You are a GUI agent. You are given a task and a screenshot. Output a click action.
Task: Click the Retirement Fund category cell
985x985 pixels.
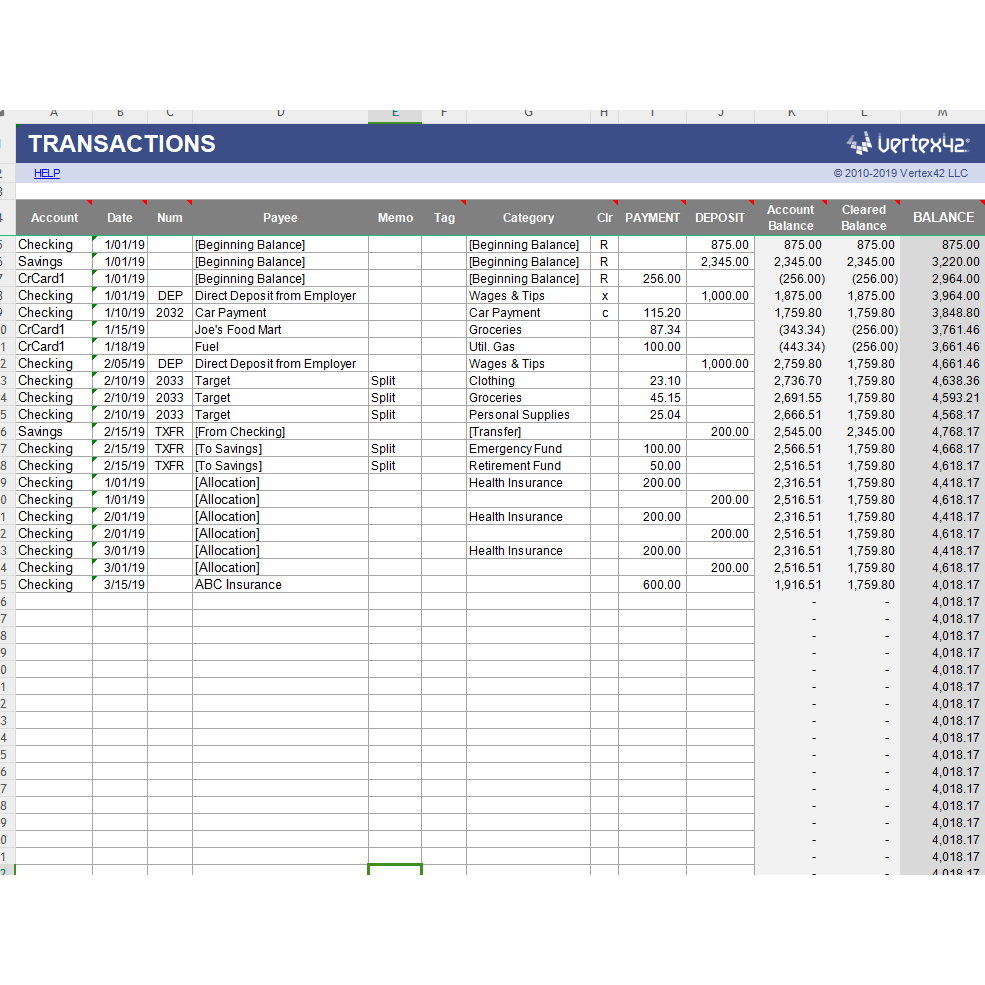click(x=527, y=466)
